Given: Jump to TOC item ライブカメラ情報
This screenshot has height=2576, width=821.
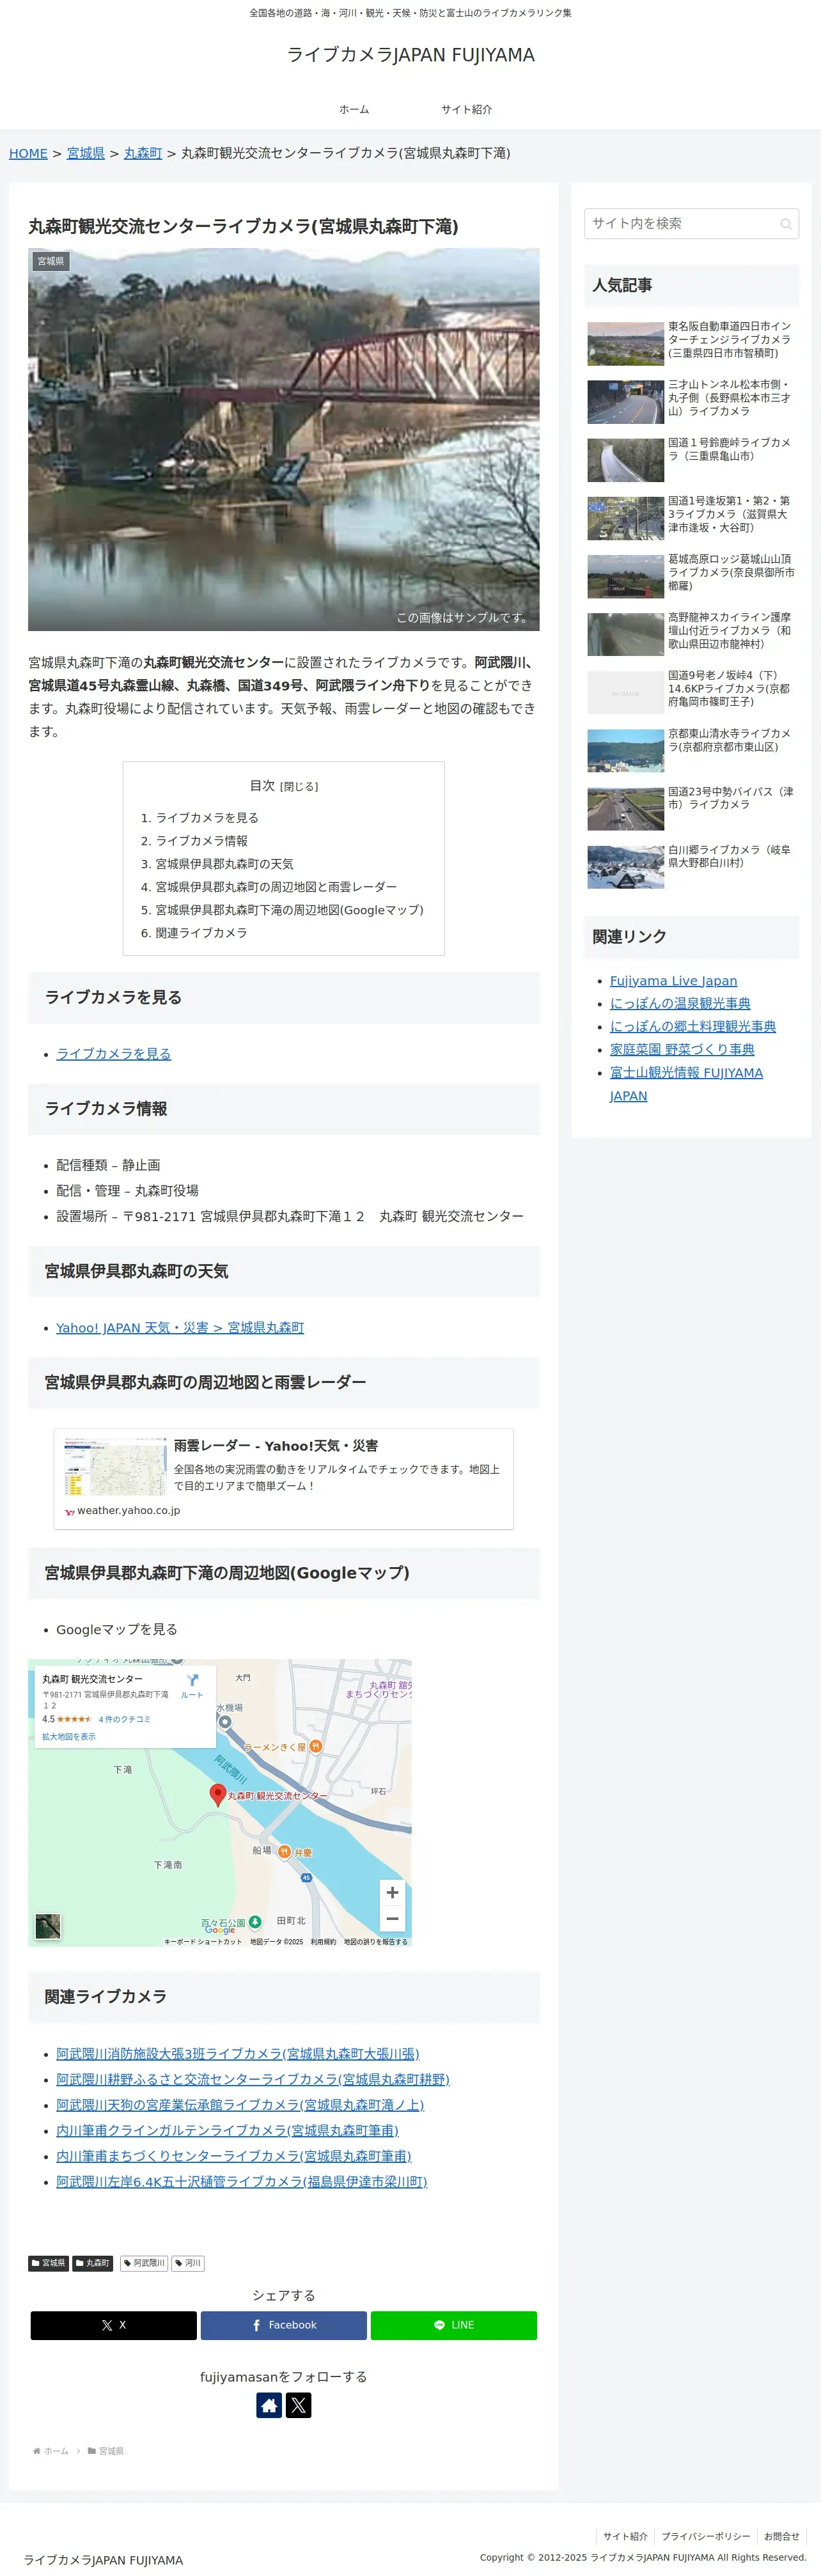Looking at the screenshot, I should pyautogui.click(x=201, y=841).
